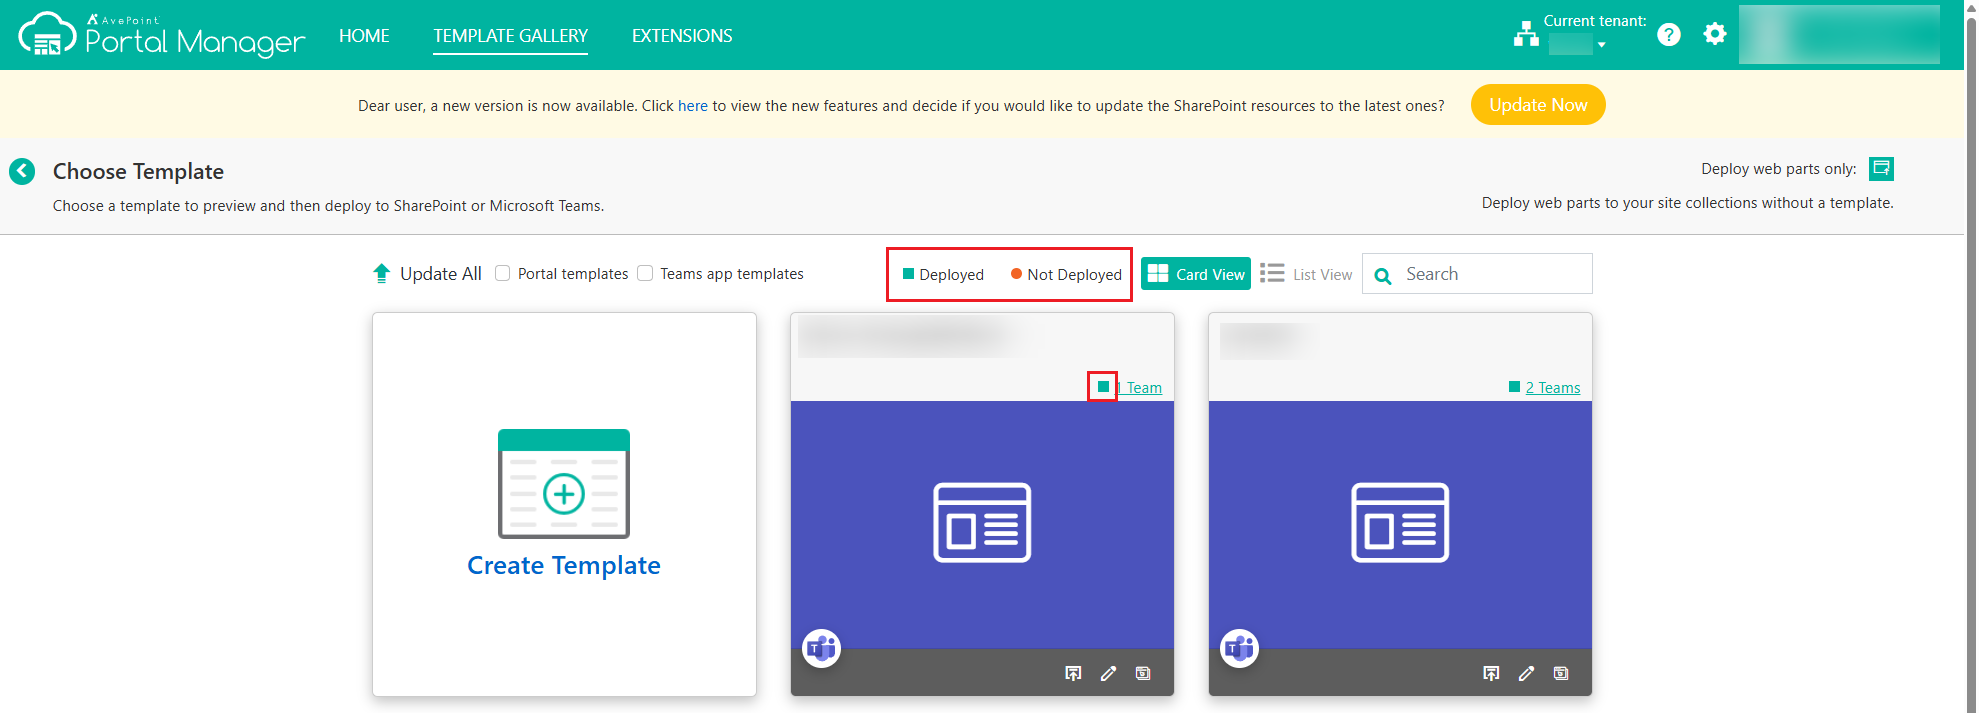The height and width of the screenshot is (713, 1979).
Task: Open the help question mark icon
Action: [1668, 35]
